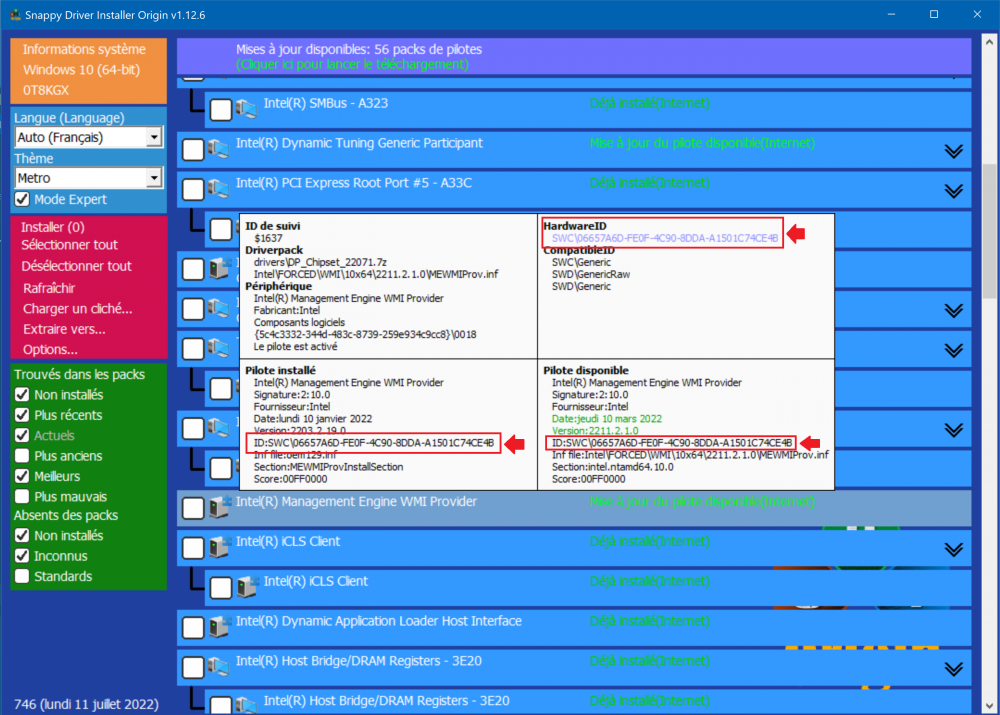This screenshot has height=715, width=1000.
Task: Expand the first Host Bridge/DRAM Registers 3E20 row
Action: [953, 669]
